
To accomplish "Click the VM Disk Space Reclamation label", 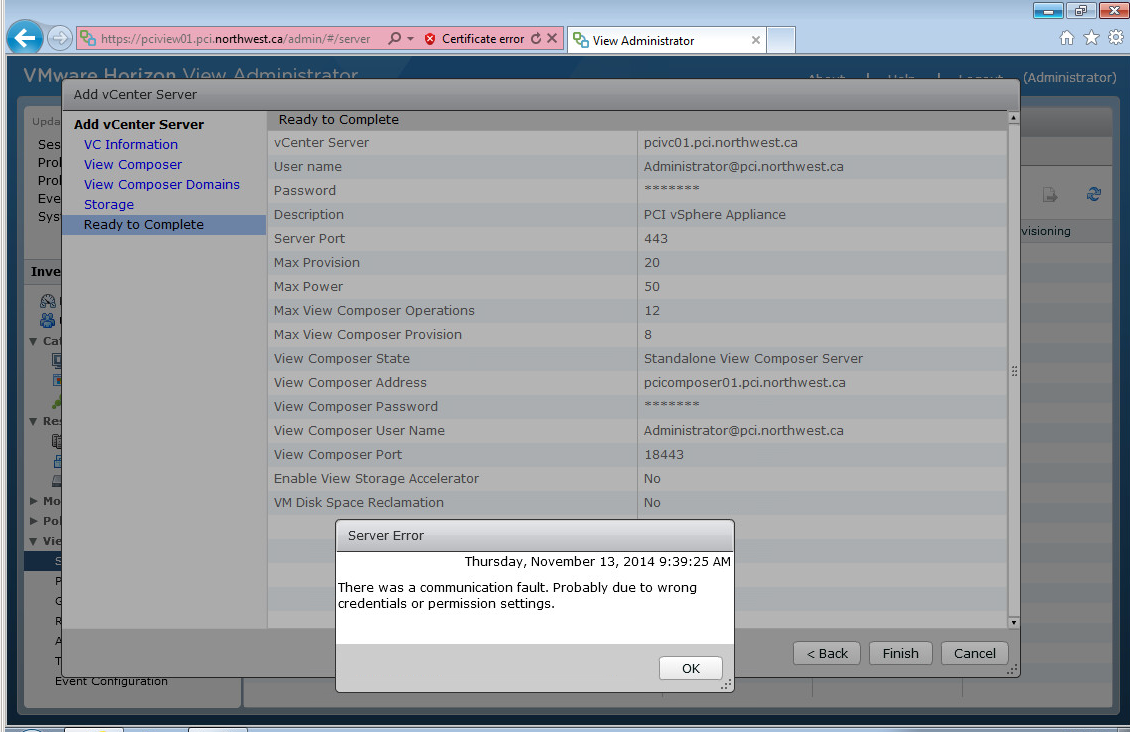I will (358, 503).
